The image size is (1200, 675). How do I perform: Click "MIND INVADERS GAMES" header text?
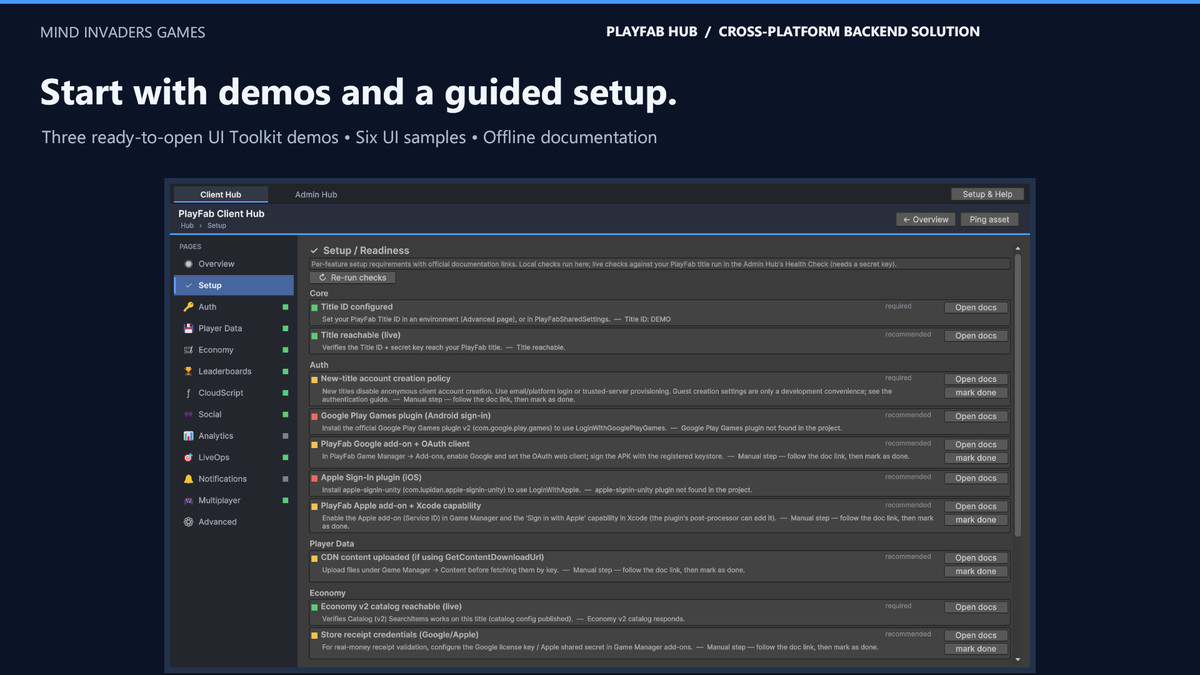click(x=123, y=32)
